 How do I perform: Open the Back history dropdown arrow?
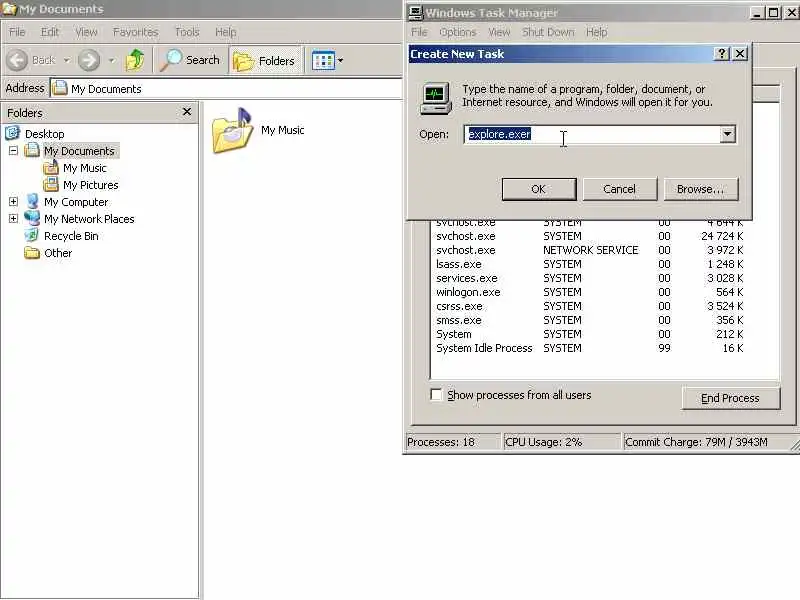pyautogui.click(x=67, y=60)
